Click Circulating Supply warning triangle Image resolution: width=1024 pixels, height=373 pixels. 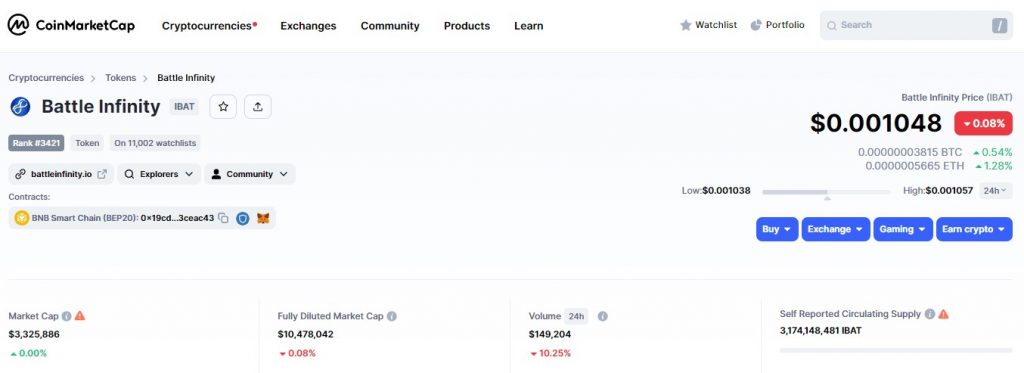tap(943, 314)
